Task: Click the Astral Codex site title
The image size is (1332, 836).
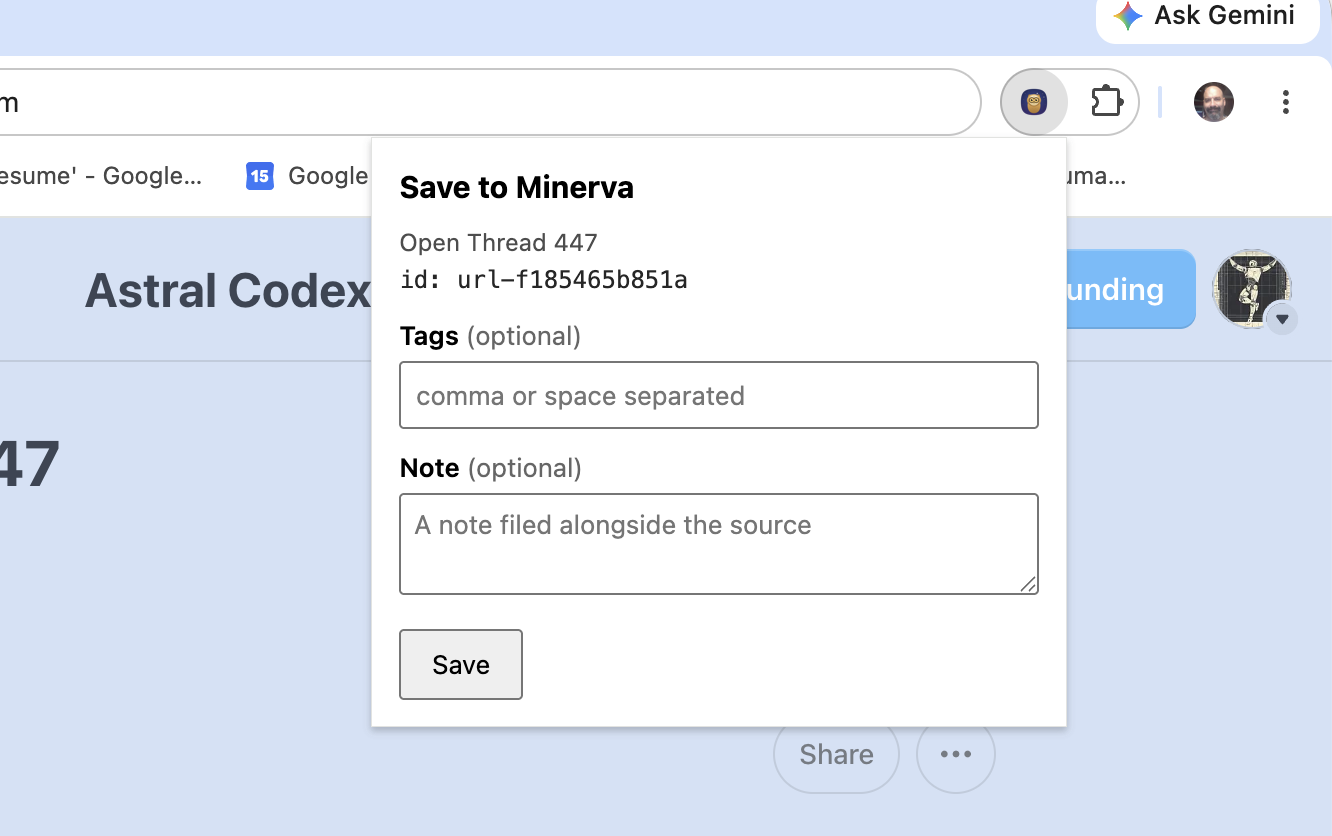Action: coord(228,291)
